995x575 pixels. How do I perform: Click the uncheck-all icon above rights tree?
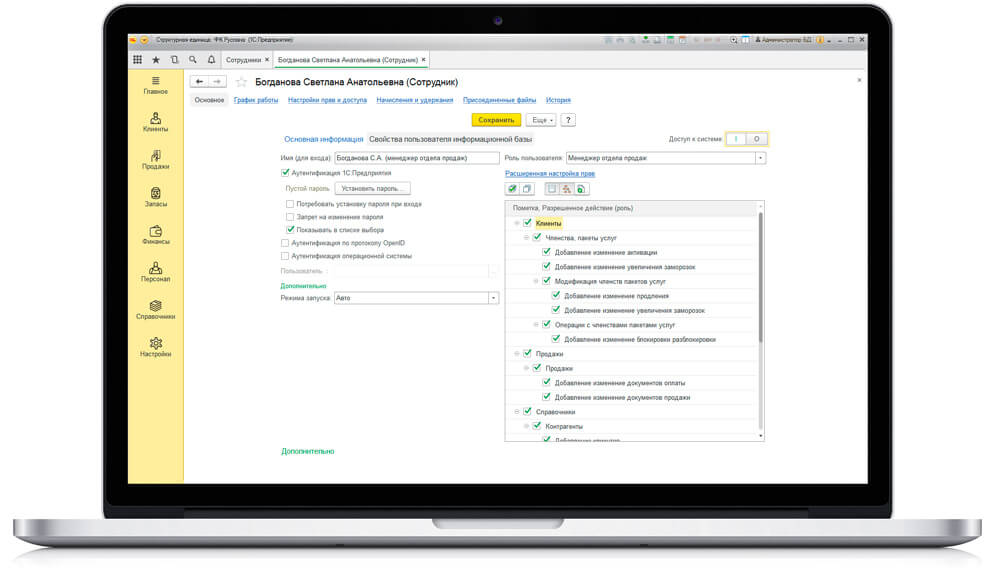coord(527,188)
